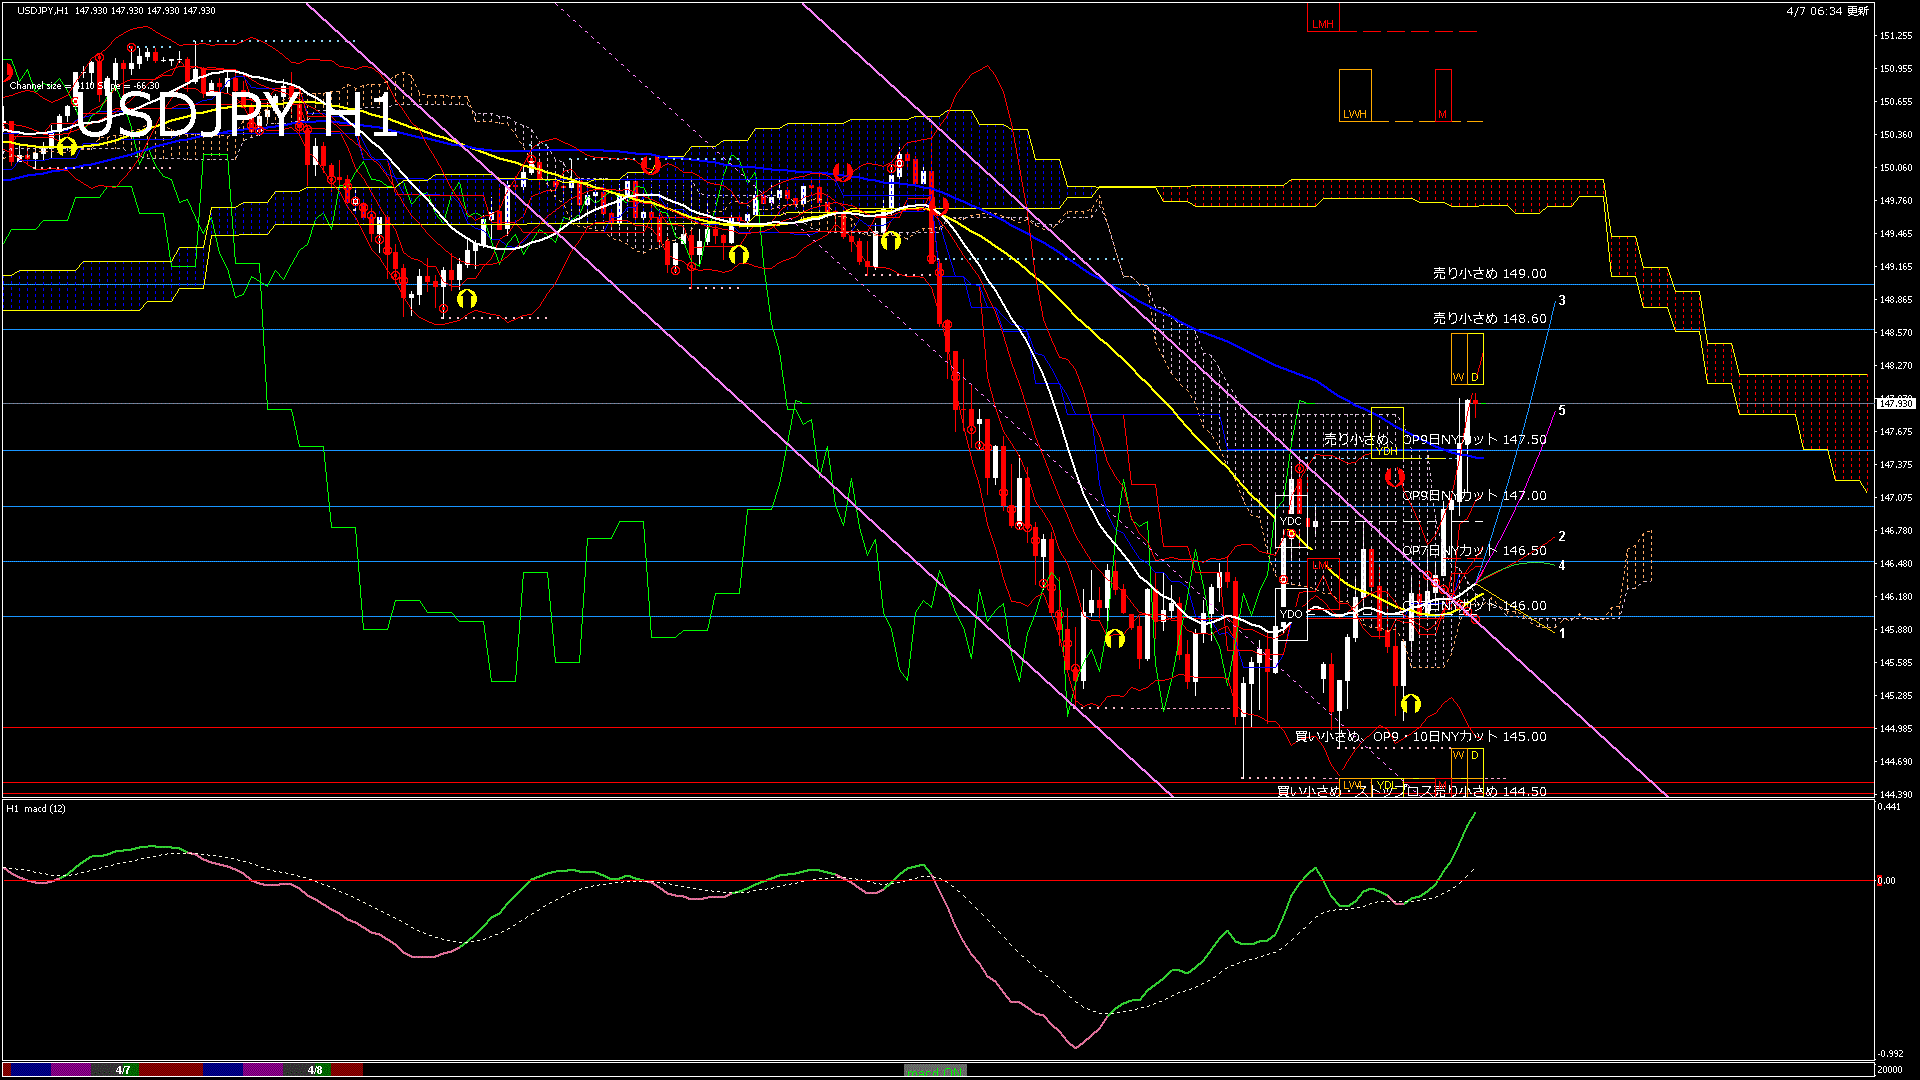Click the YDO label box

[x=1291, y=614]
